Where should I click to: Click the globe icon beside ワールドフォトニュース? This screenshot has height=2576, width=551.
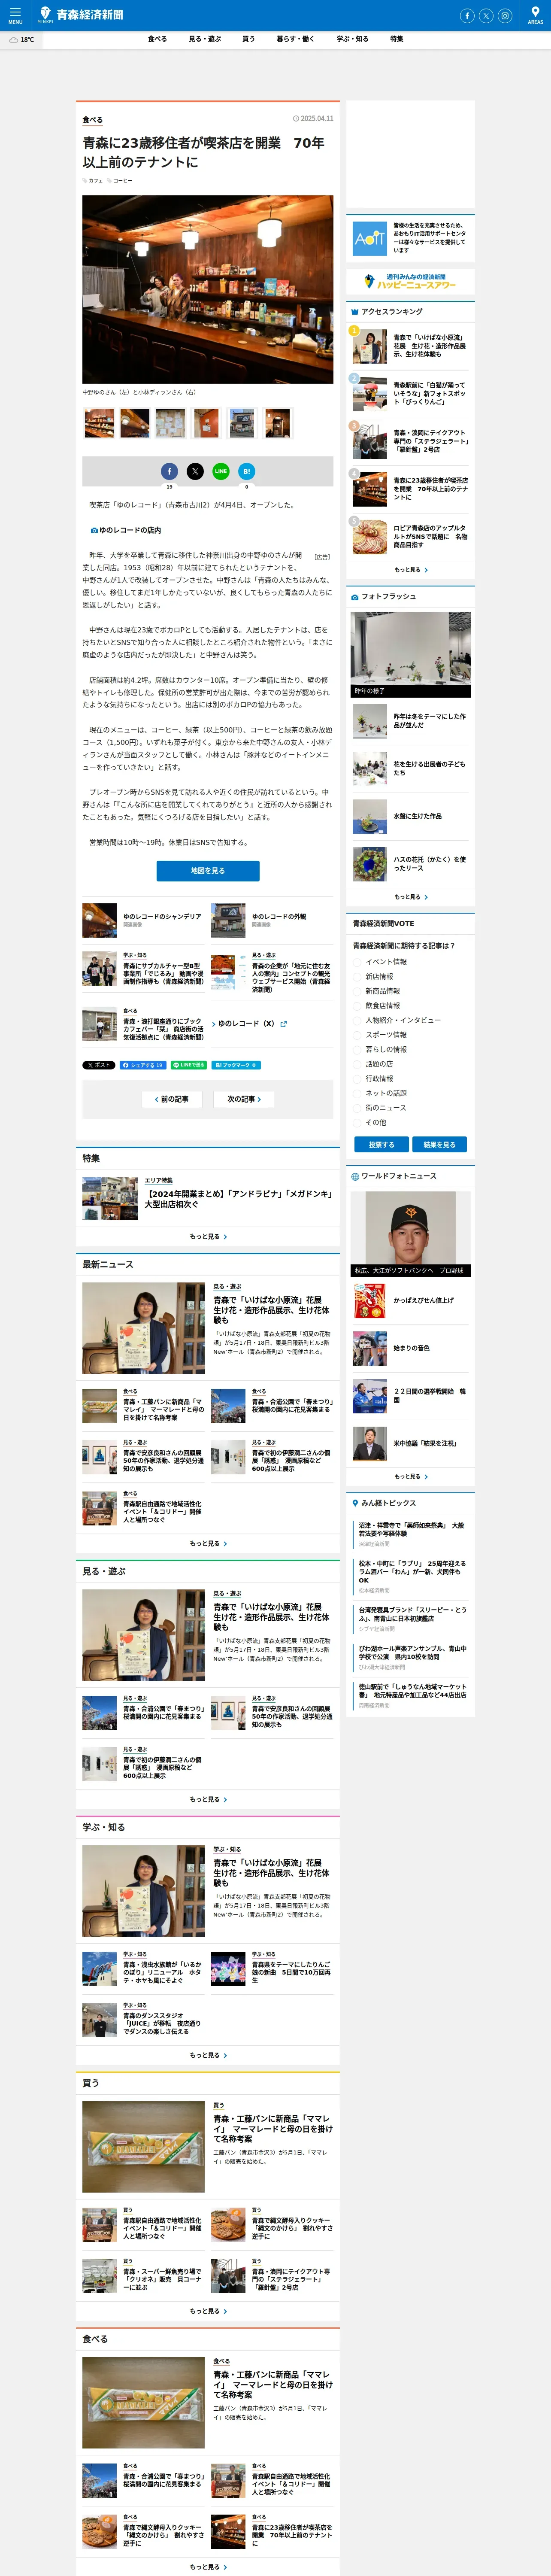click(354, 1176)
